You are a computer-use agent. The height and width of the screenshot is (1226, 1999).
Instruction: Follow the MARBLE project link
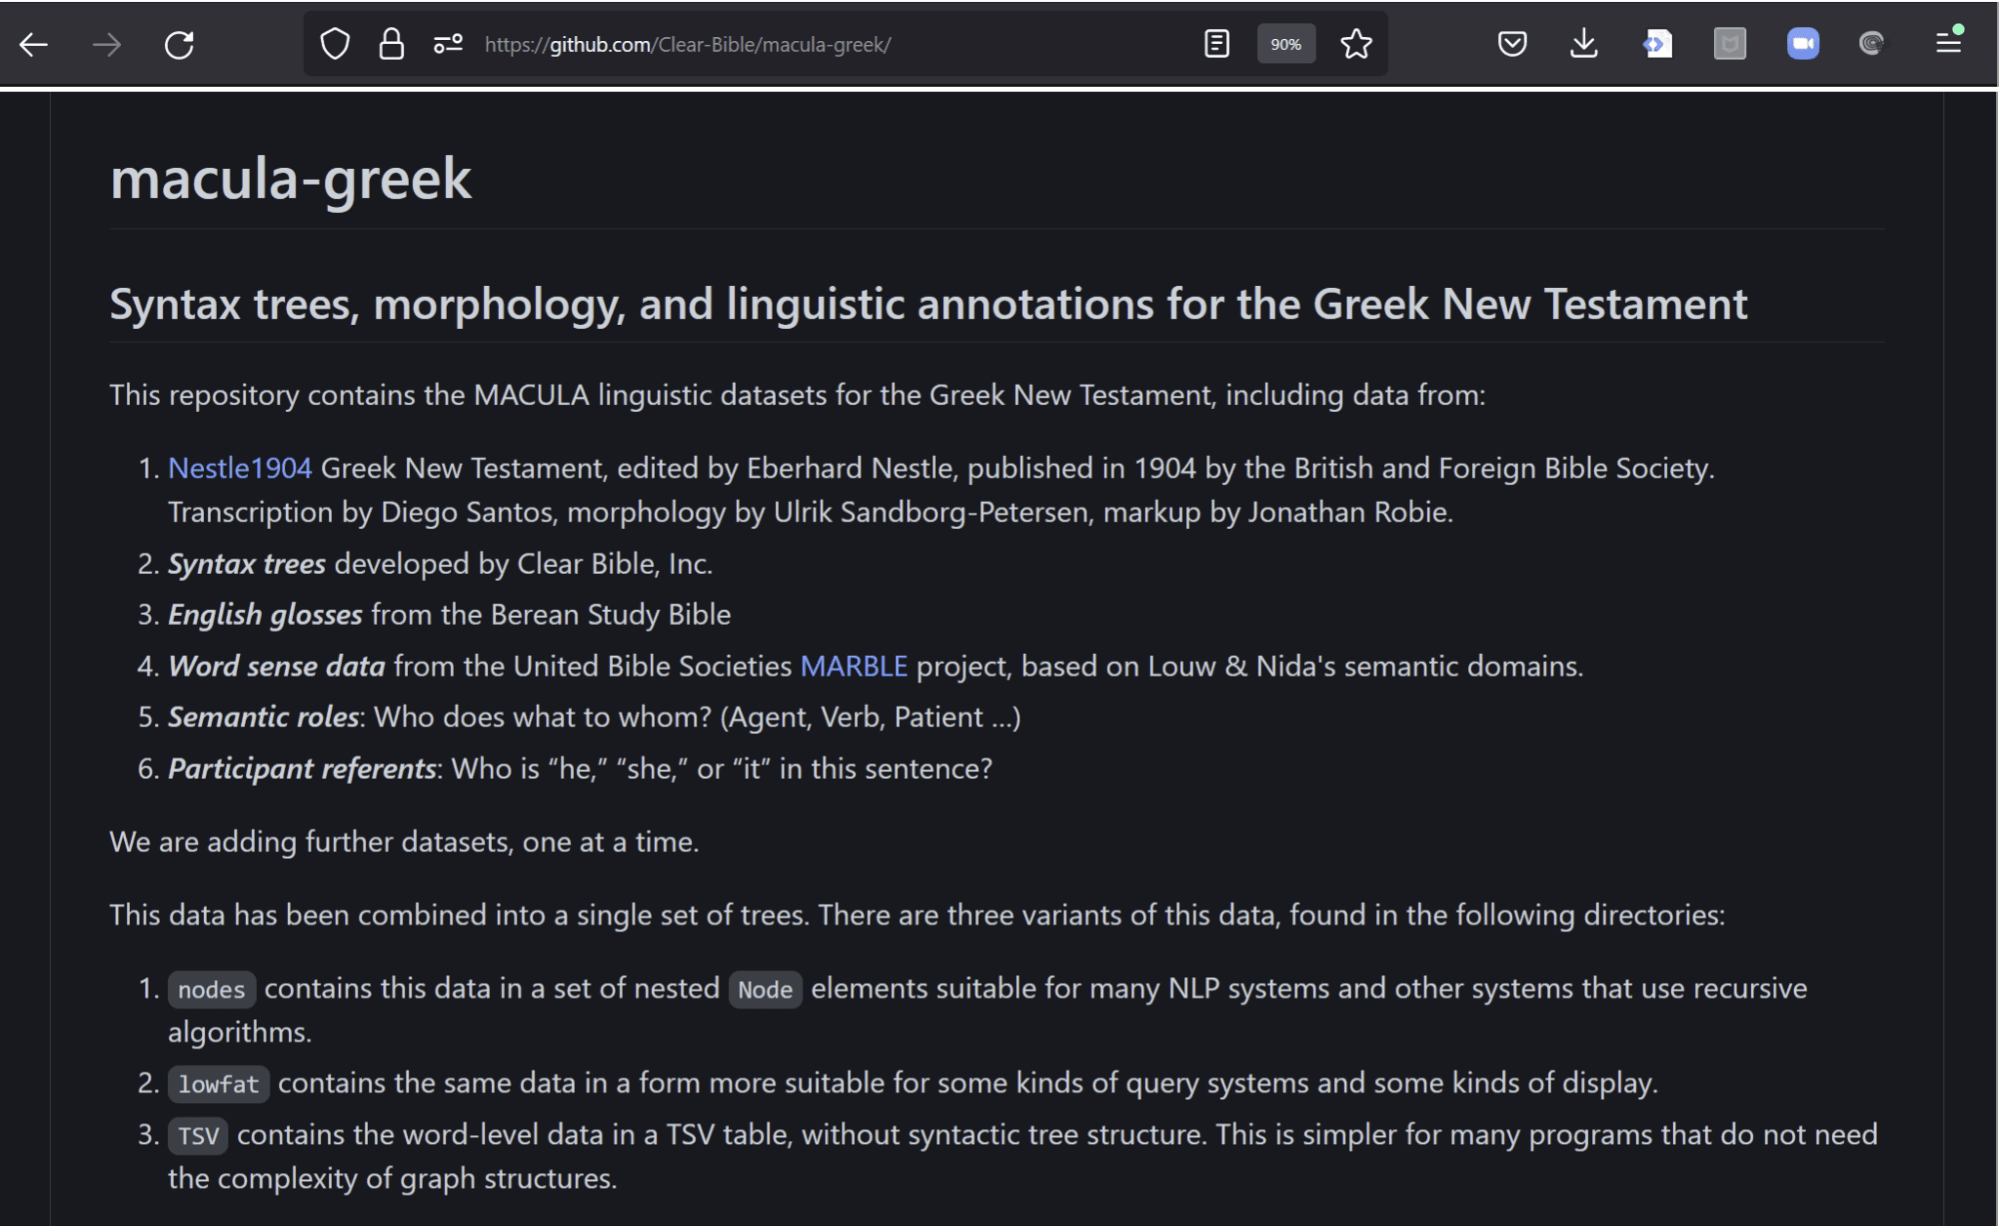click(x=853, y=665)
